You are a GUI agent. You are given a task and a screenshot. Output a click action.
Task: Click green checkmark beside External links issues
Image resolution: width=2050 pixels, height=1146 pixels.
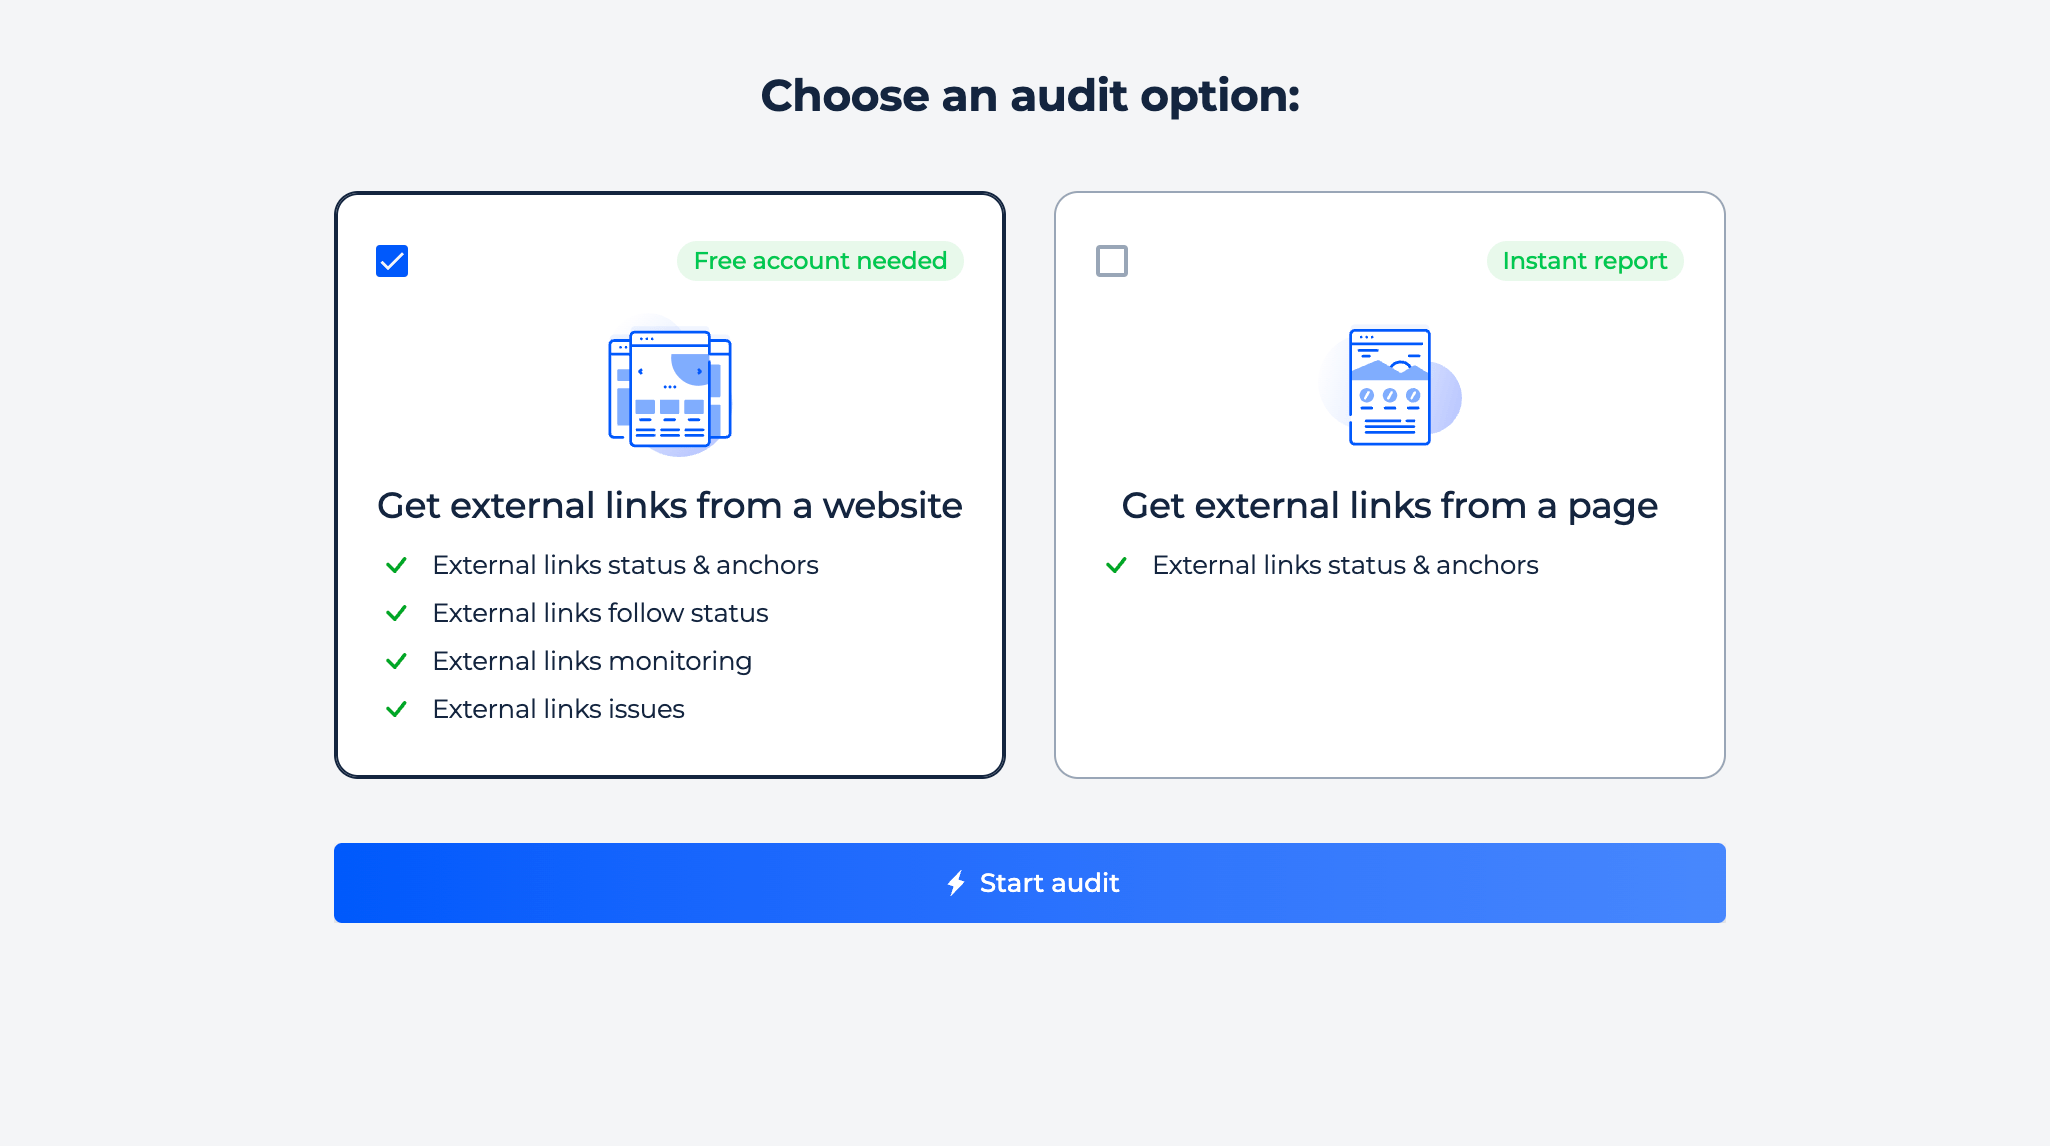(396, 709)
